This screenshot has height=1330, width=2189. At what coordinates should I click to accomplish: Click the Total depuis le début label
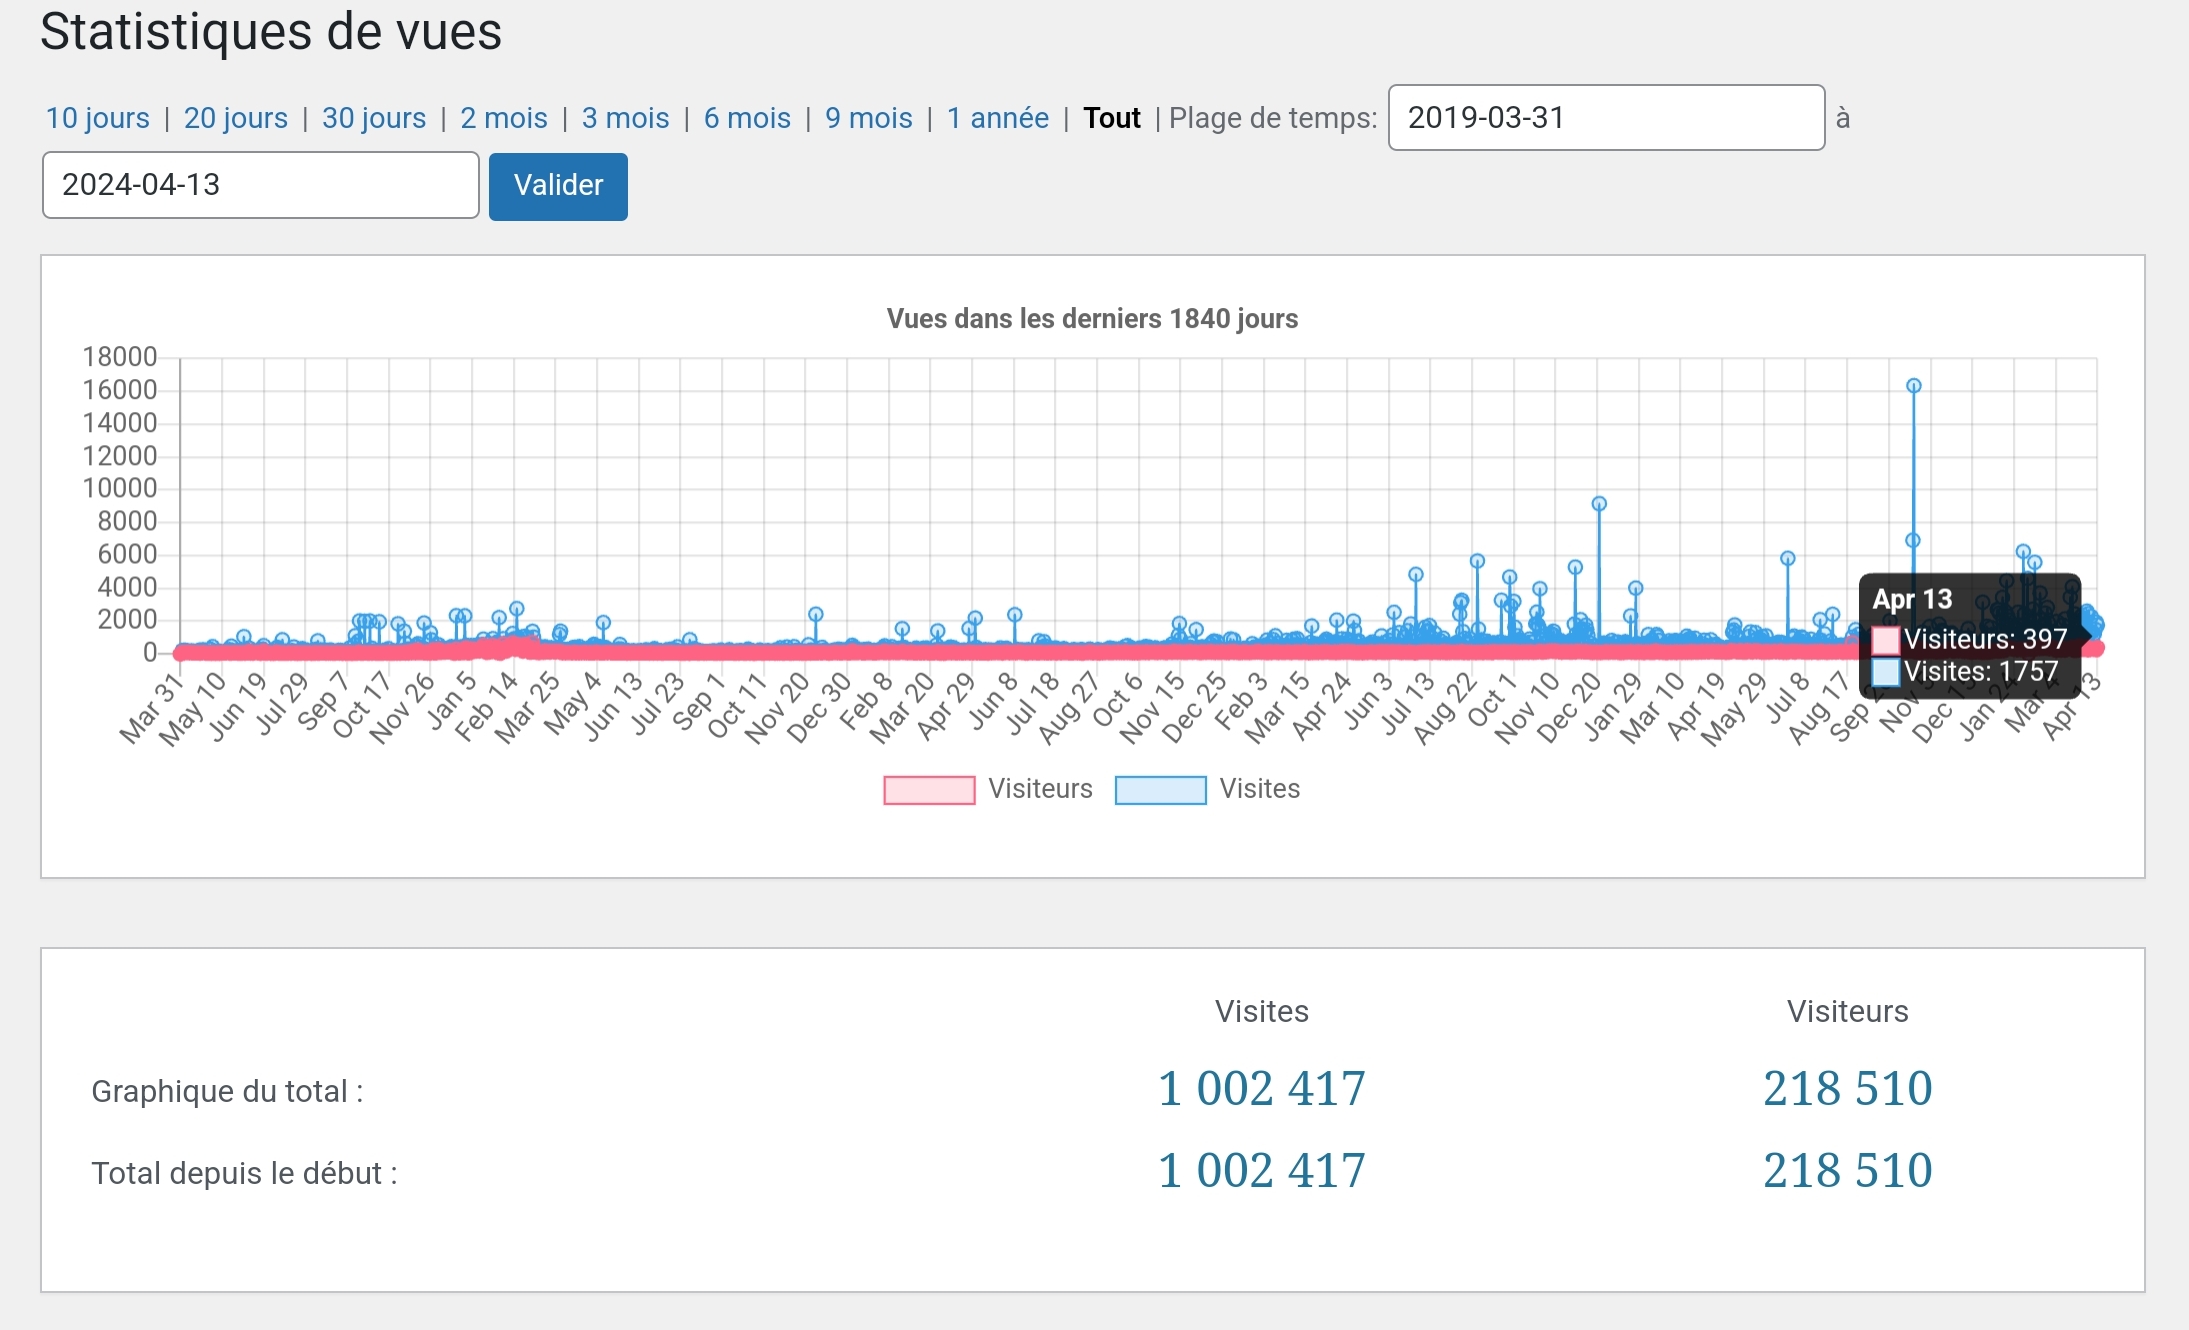(244, 1173)
